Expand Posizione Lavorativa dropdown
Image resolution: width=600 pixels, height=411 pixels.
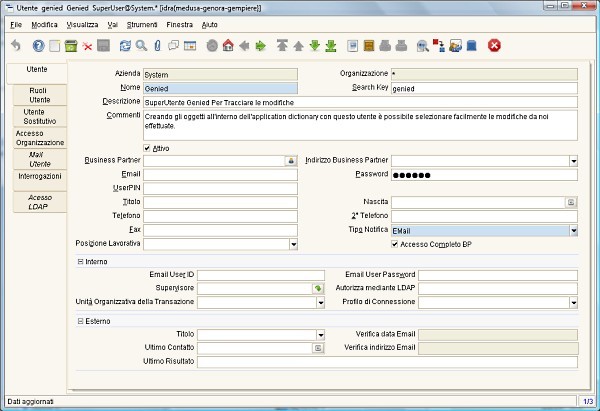coord(293,244)
